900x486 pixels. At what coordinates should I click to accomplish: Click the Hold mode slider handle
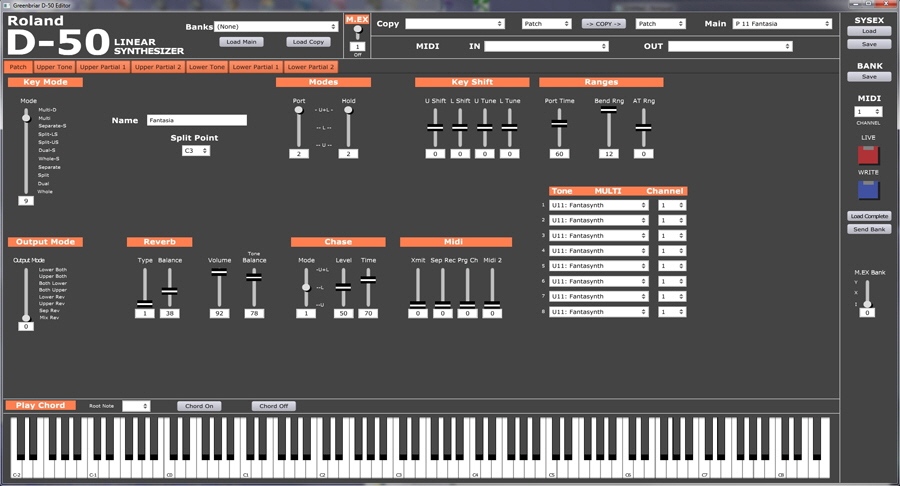[x=348, y=110]
